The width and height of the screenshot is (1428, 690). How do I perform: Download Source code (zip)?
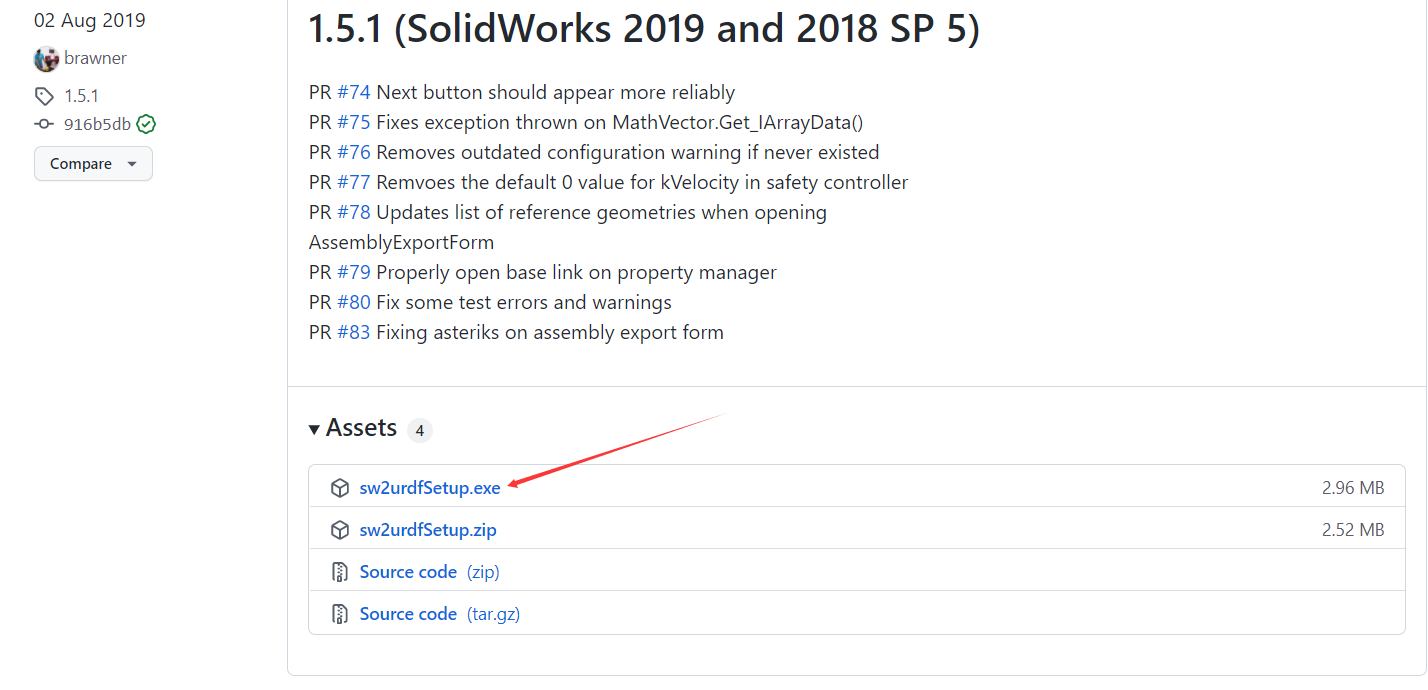430,572
